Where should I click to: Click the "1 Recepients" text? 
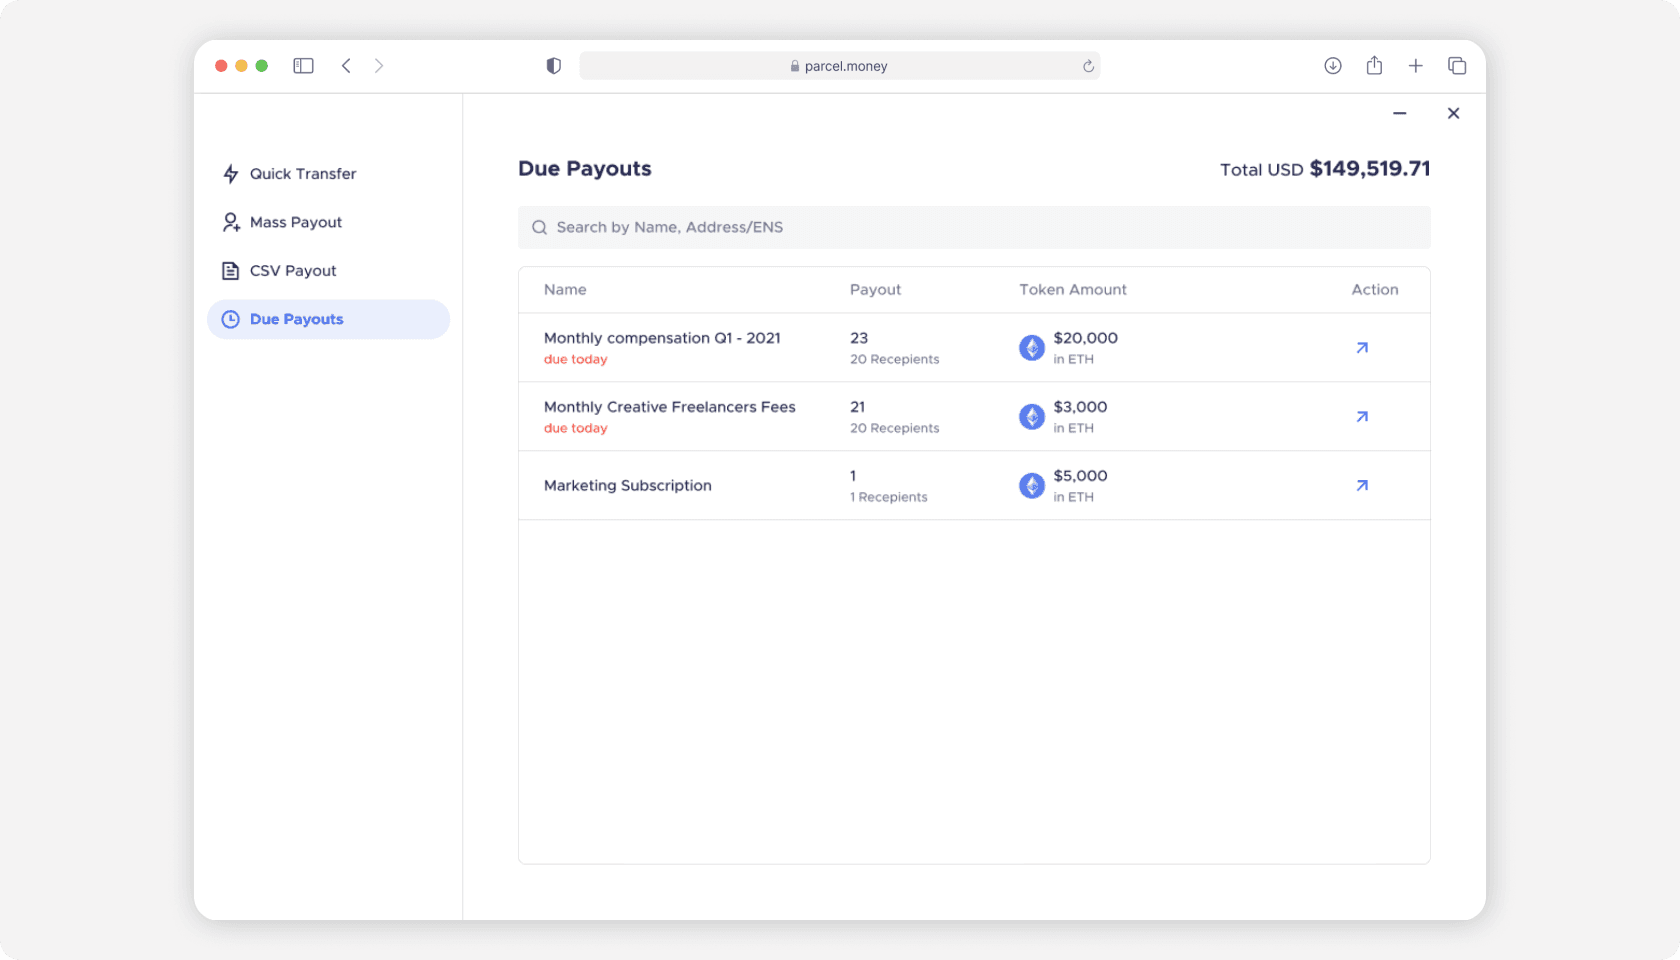889,497
